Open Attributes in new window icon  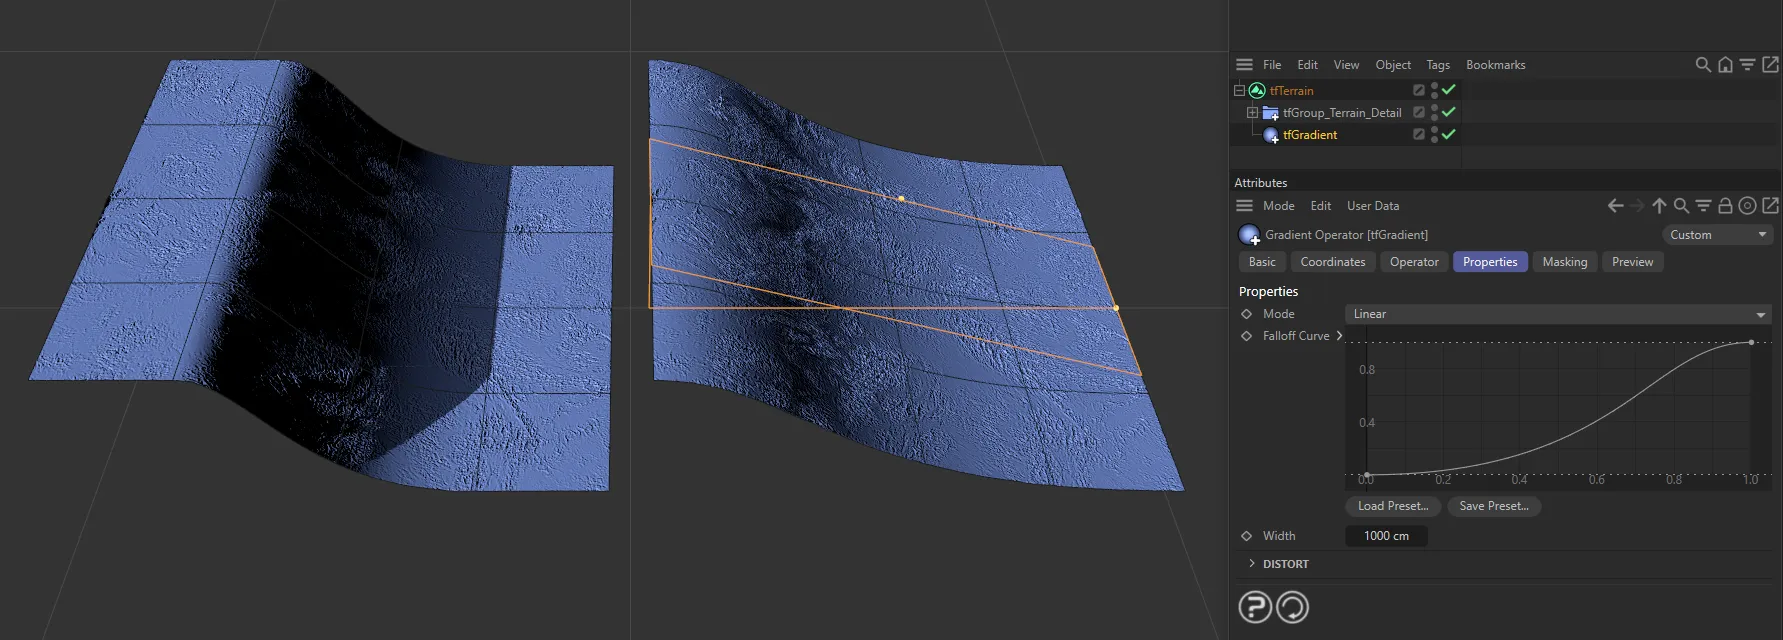[1770, 205]
